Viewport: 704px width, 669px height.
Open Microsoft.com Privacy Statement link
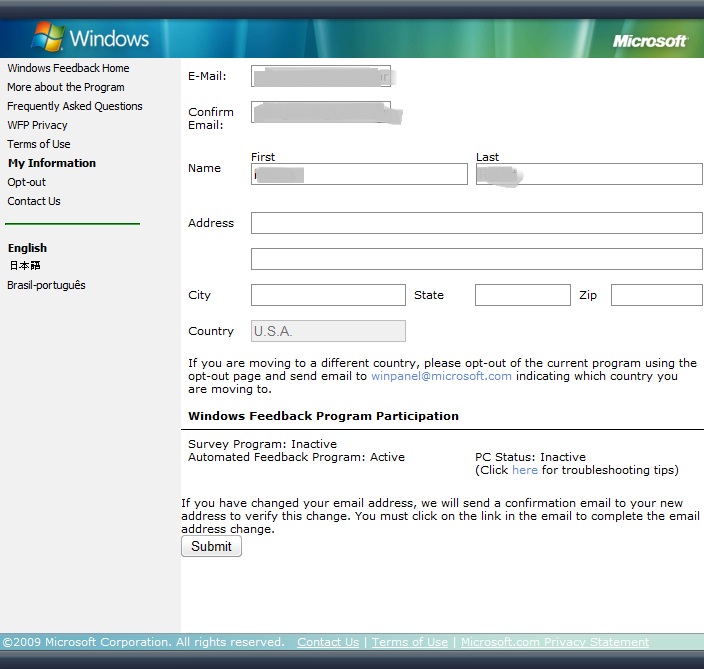tap(555, 642)
